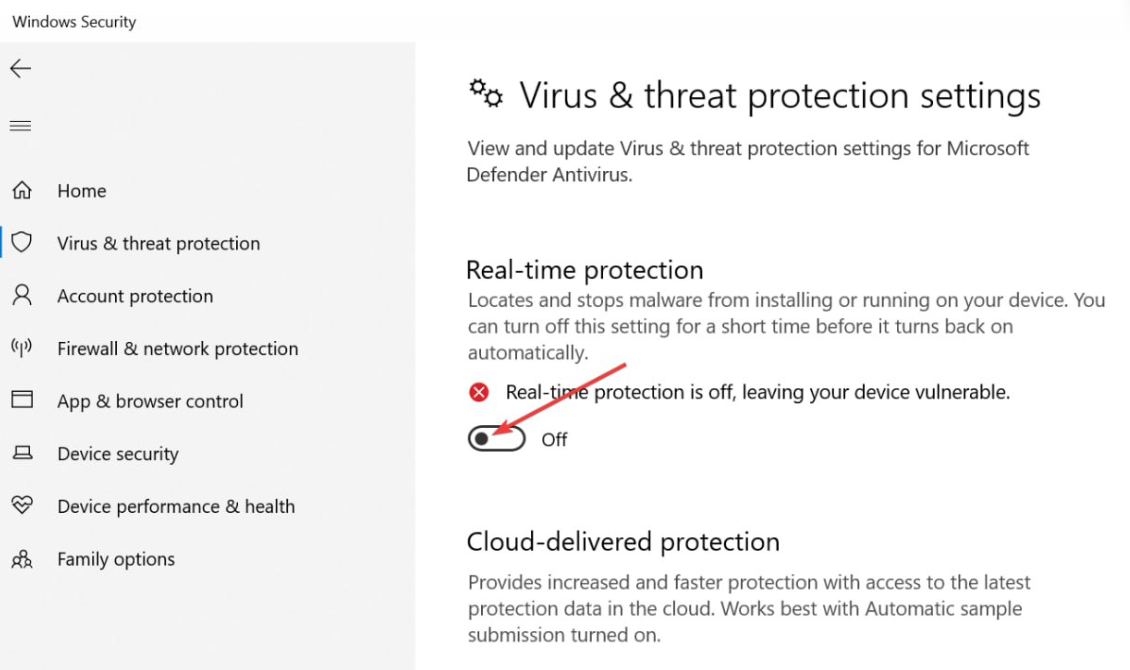Open the Device performance & health page
This screenshot has height=670, width=1130.
[176, 506]
